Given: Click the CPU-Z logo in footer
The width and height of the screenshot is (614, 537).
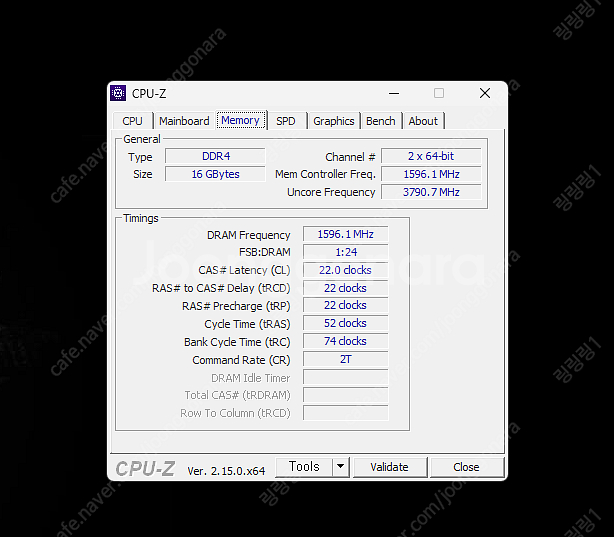Looking at the screenshot, I should (145, 468).
